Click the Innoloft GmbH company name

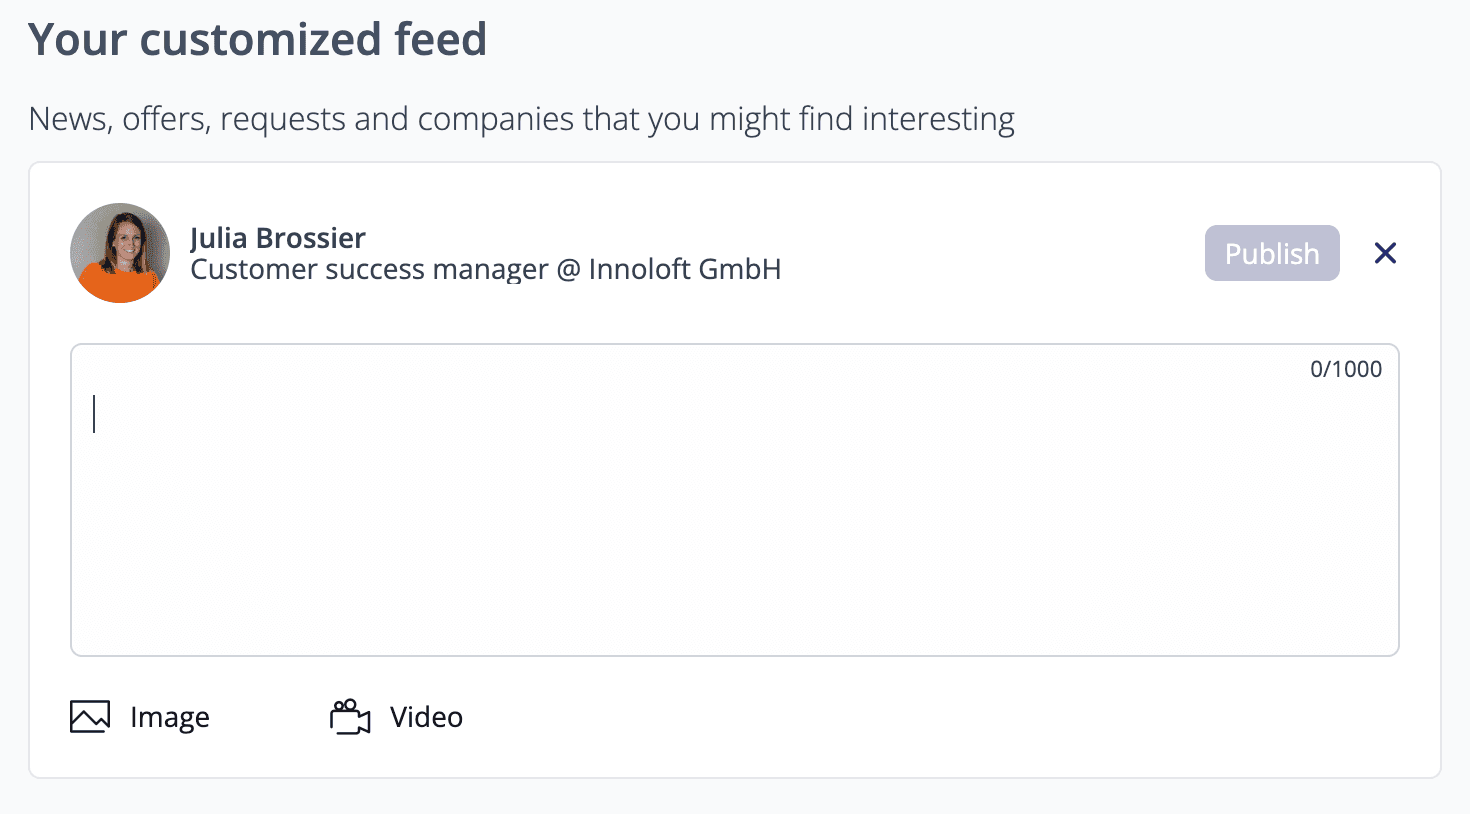click(684, 269)
